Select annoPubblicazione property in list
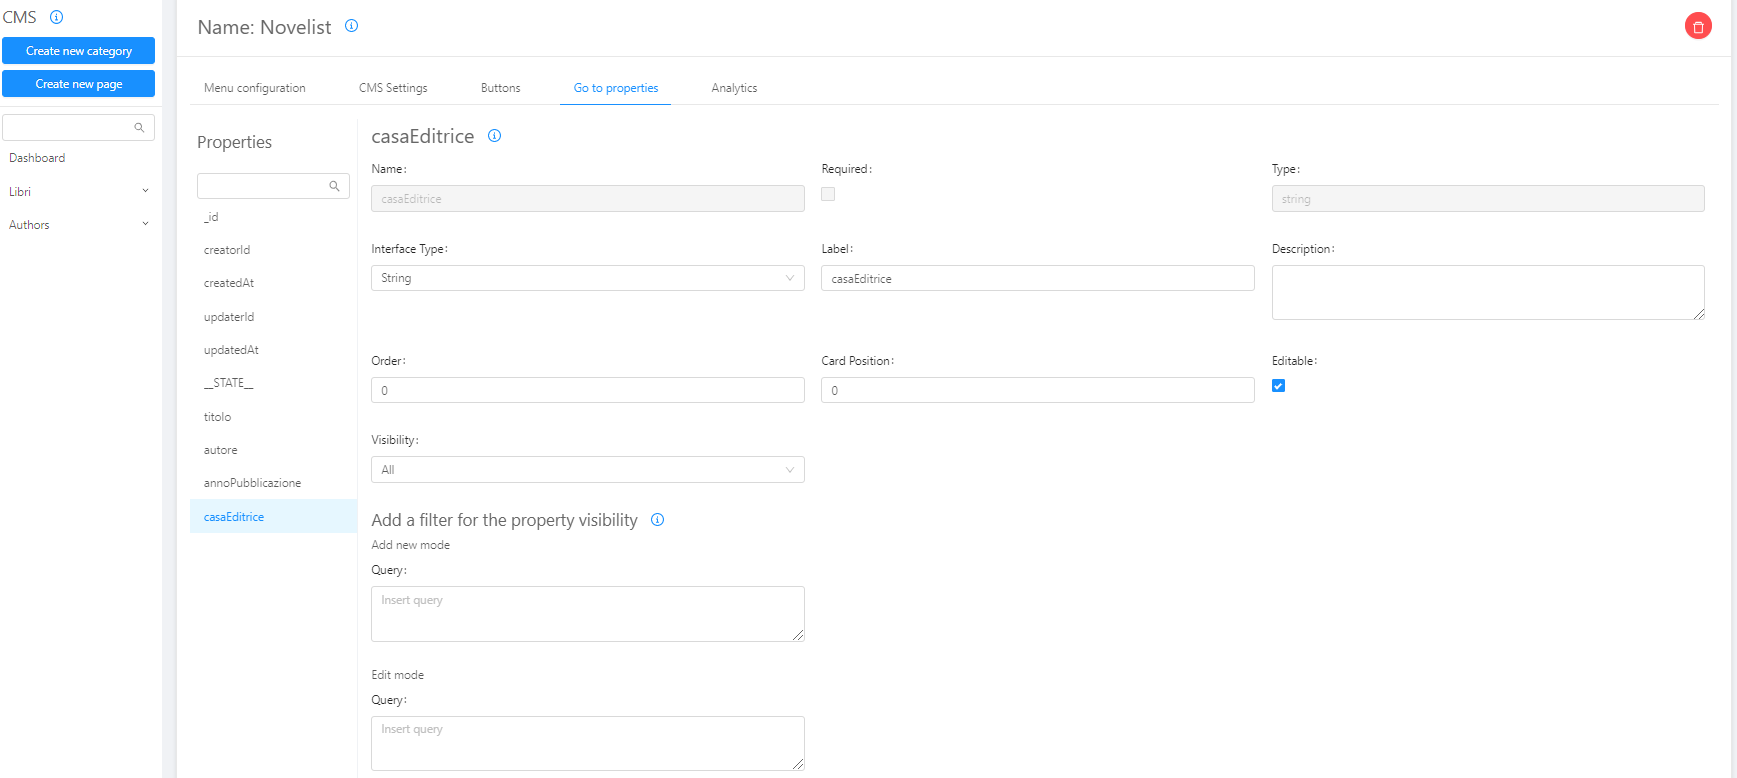The image size is (1737, 778). pos(252,483)
